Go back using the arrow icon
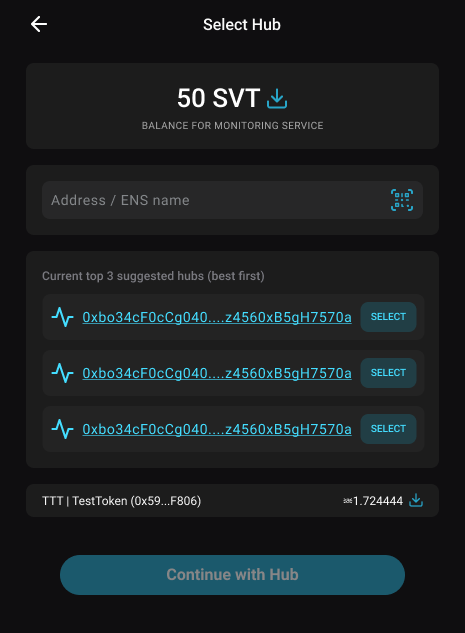 39,24
